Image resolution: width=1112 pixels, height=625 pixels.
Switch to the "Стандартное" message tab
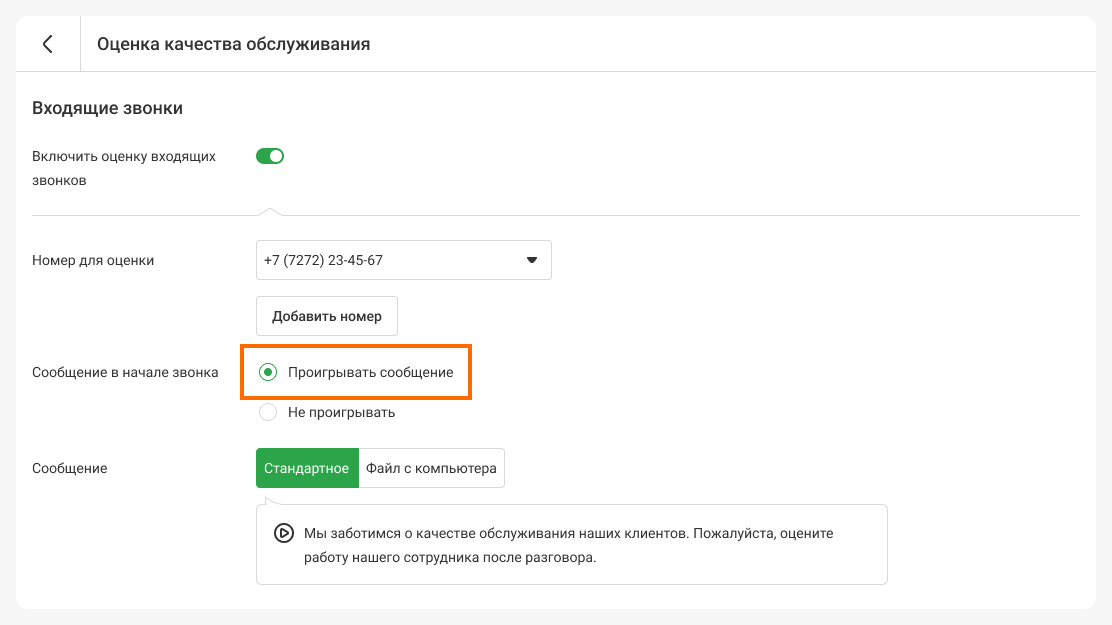pos(307,468)
